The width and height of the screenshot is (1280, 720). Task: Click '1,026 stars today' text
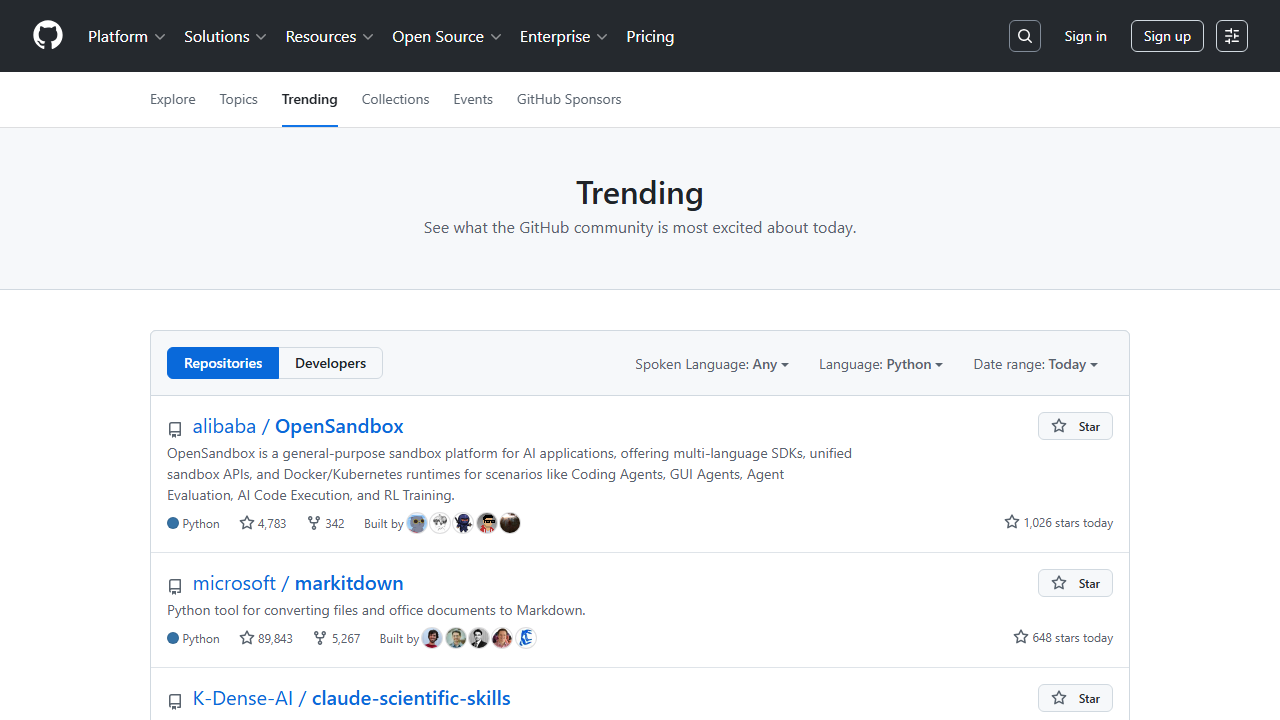[1059, 523]
